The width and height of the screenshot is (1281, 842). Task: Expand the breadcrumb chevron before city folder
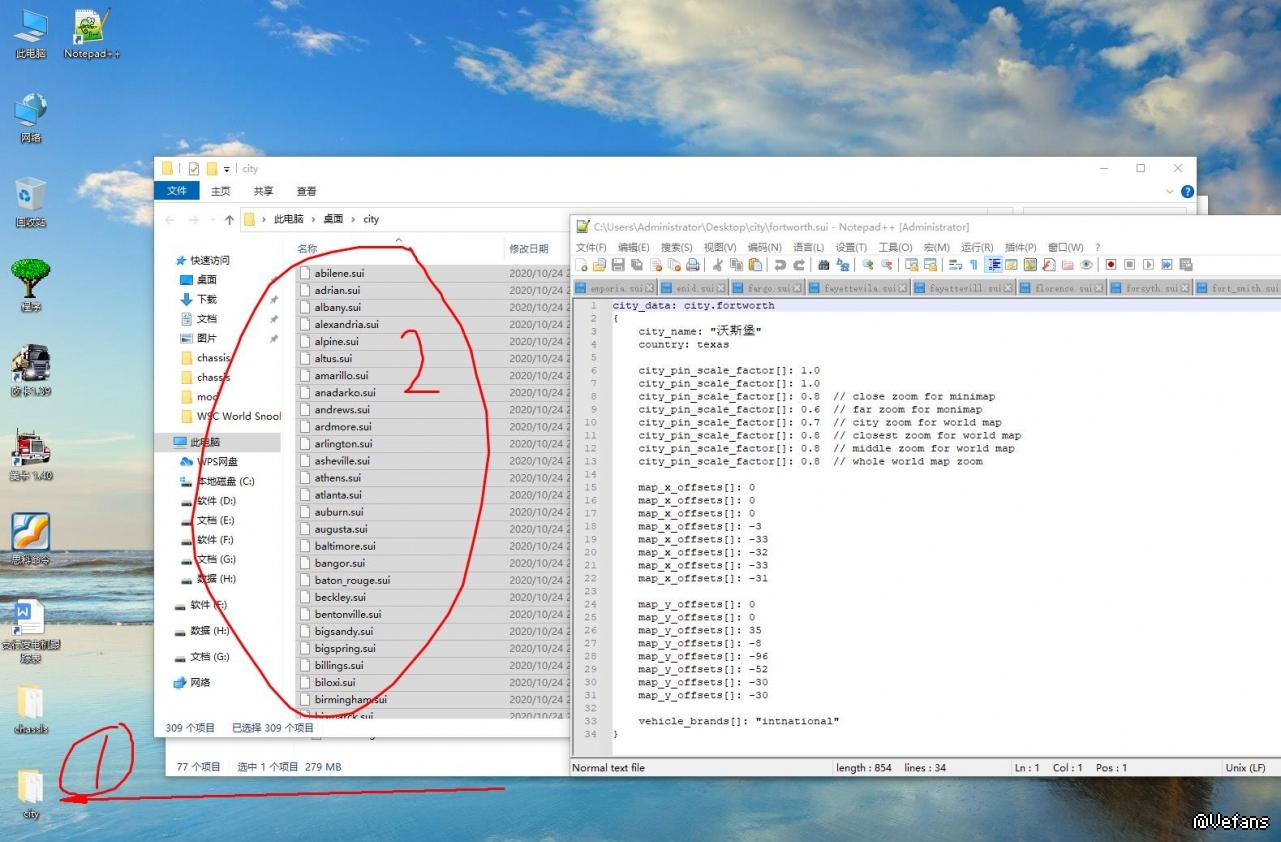(353, 219)
